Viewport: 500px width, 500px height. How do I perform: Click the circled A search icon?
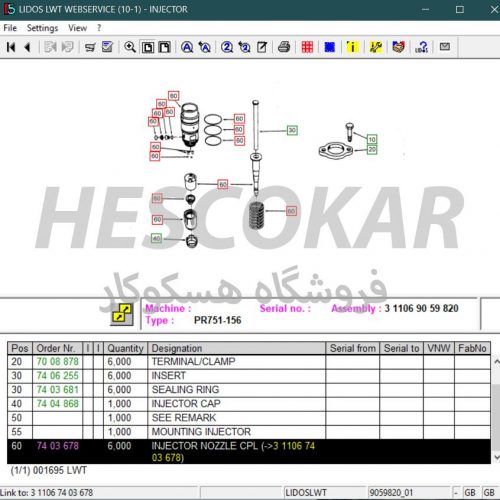click(187, 47)
